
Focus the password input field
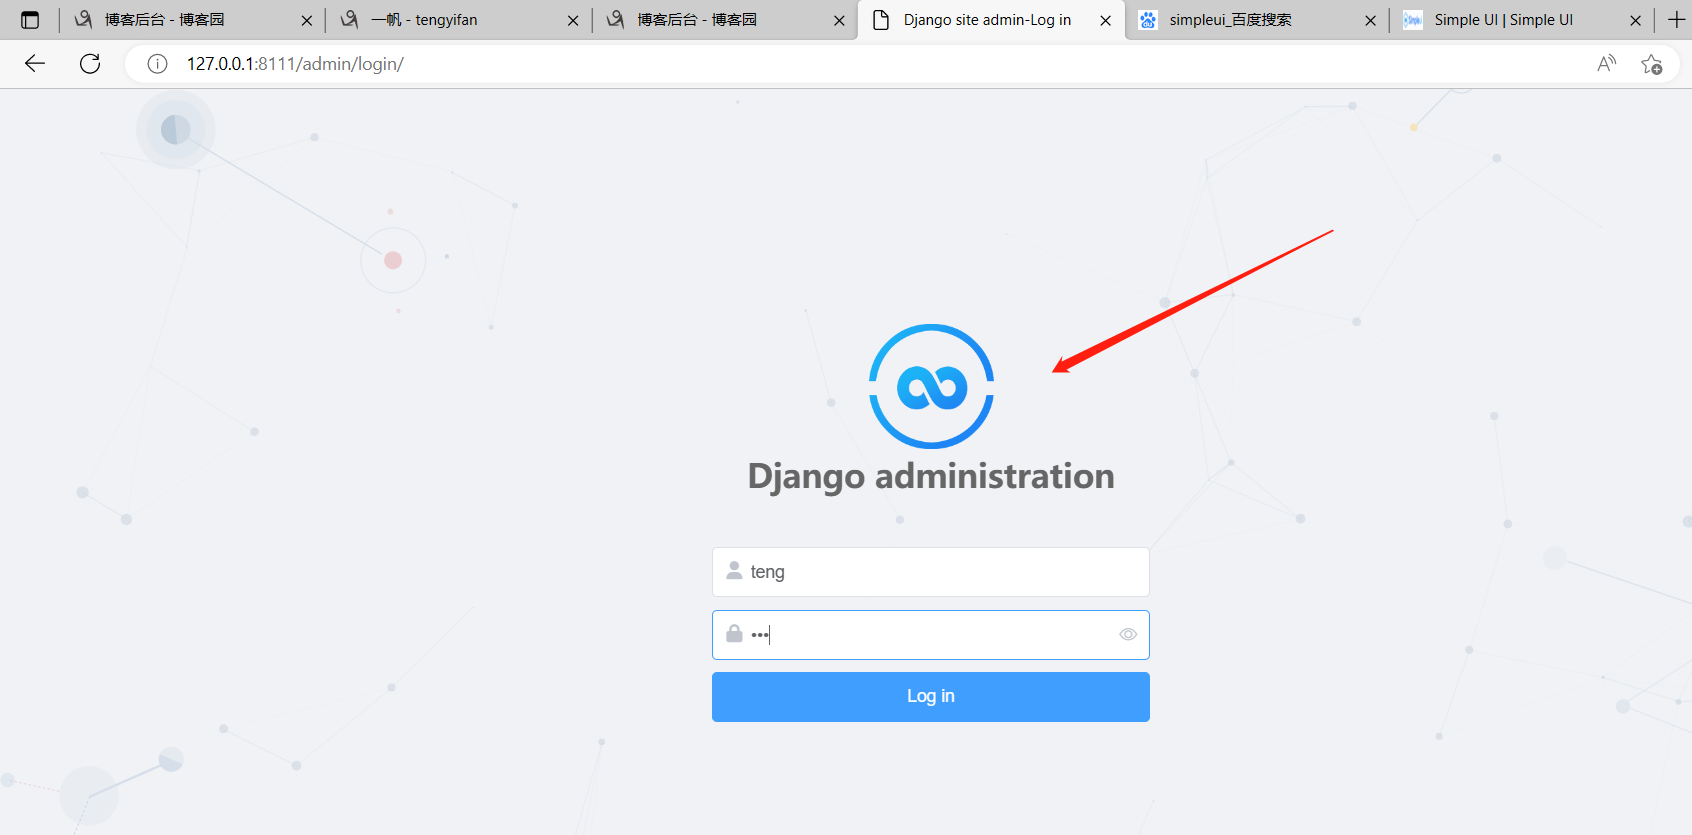(x=931, y=635)
